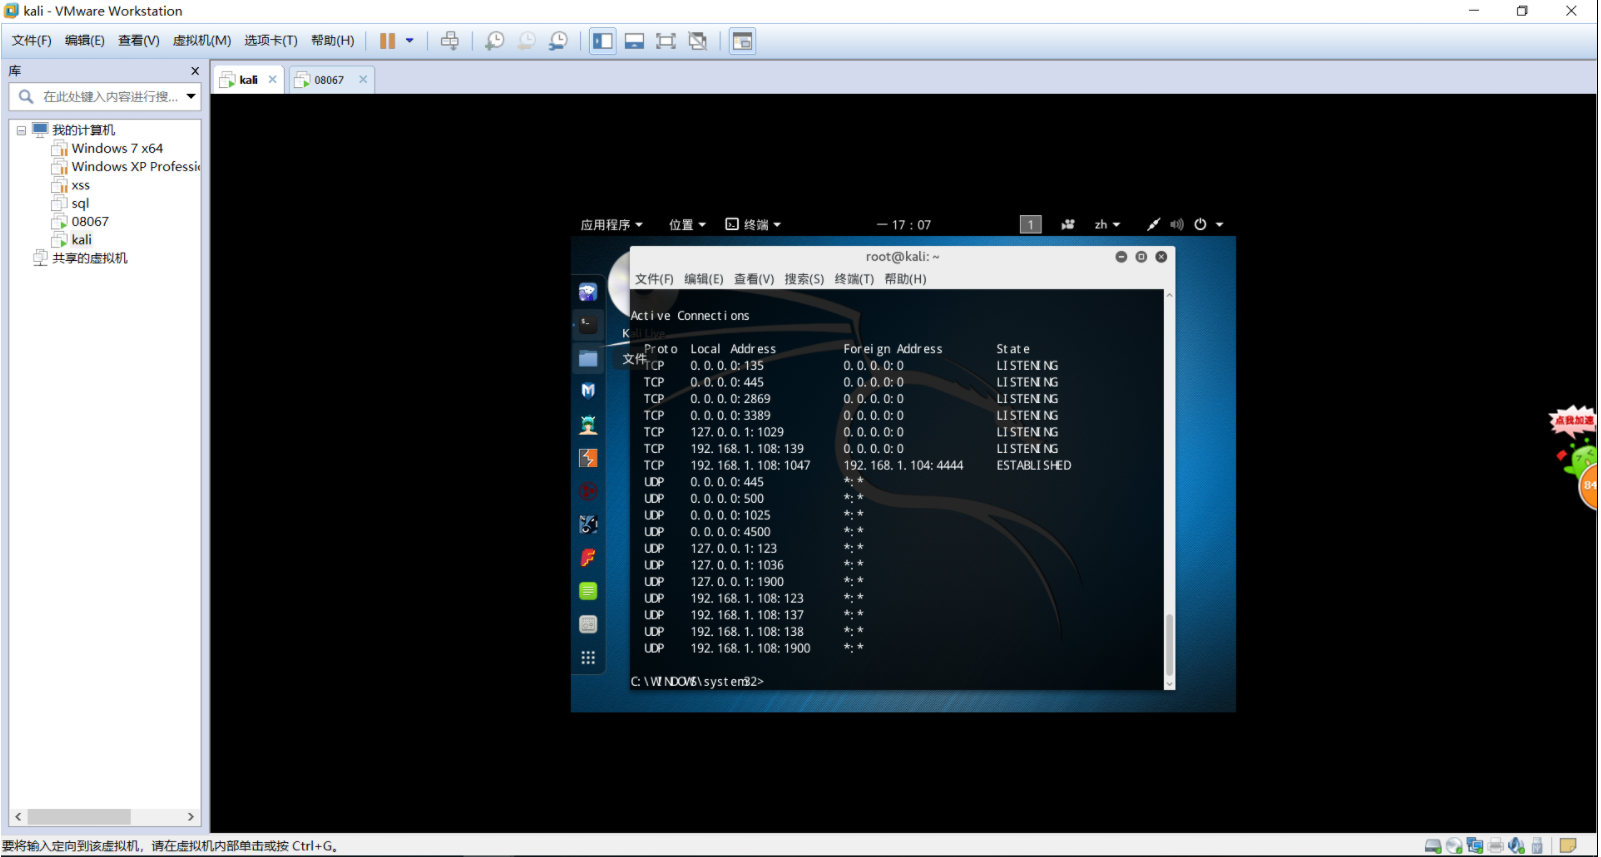Open Files from the Kali dock
The width and height of the screenshot is (1601, 857).
pyautogui.click(x=588, y=358)
